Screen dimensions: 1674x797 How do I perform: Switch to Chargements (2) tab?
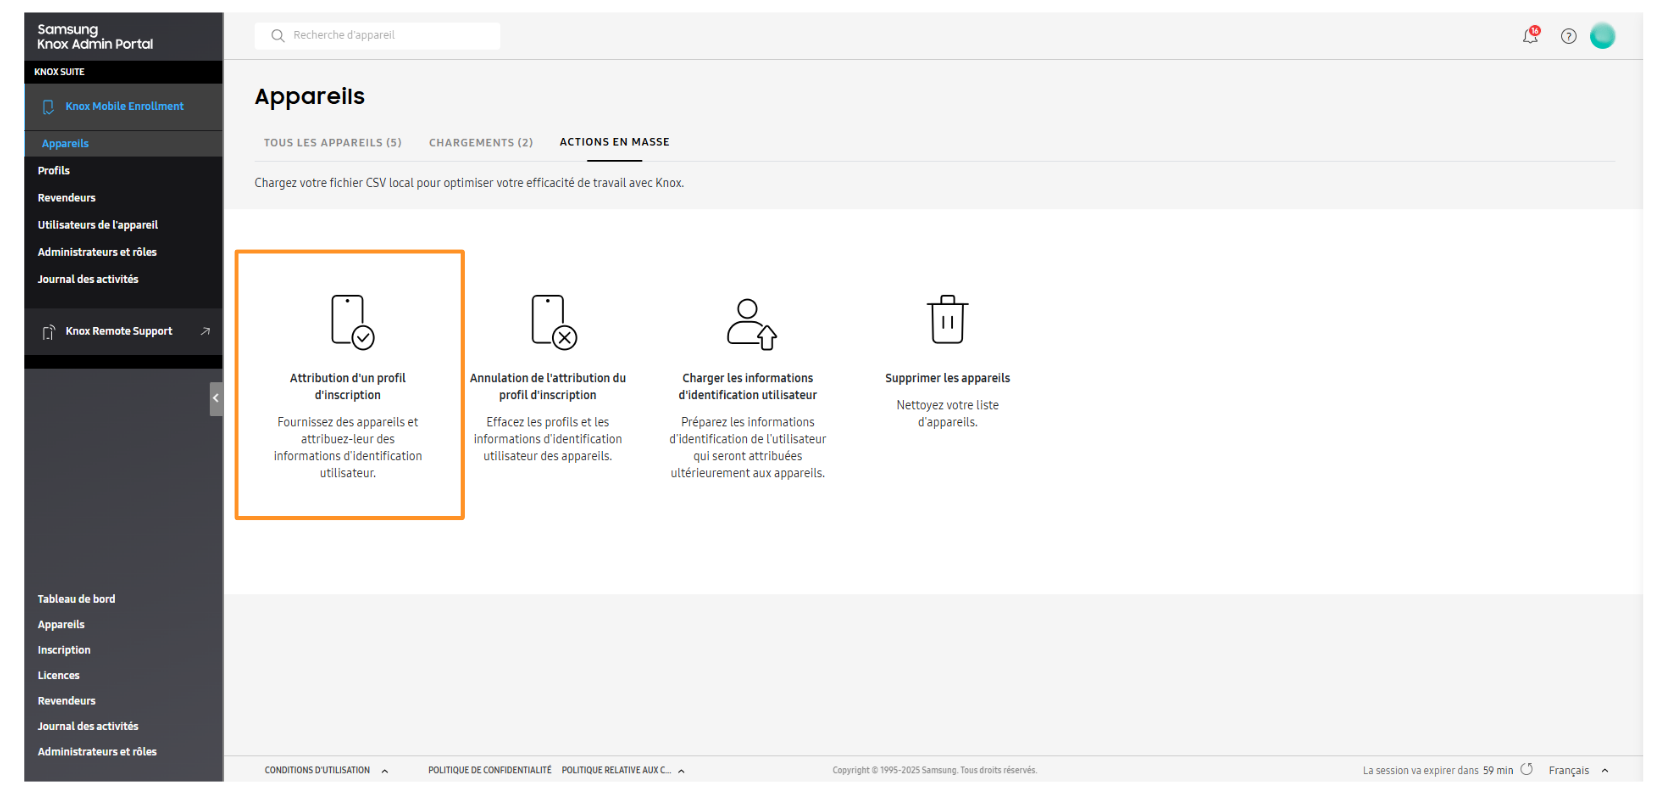pyautogui.click(x=481, y=143)
